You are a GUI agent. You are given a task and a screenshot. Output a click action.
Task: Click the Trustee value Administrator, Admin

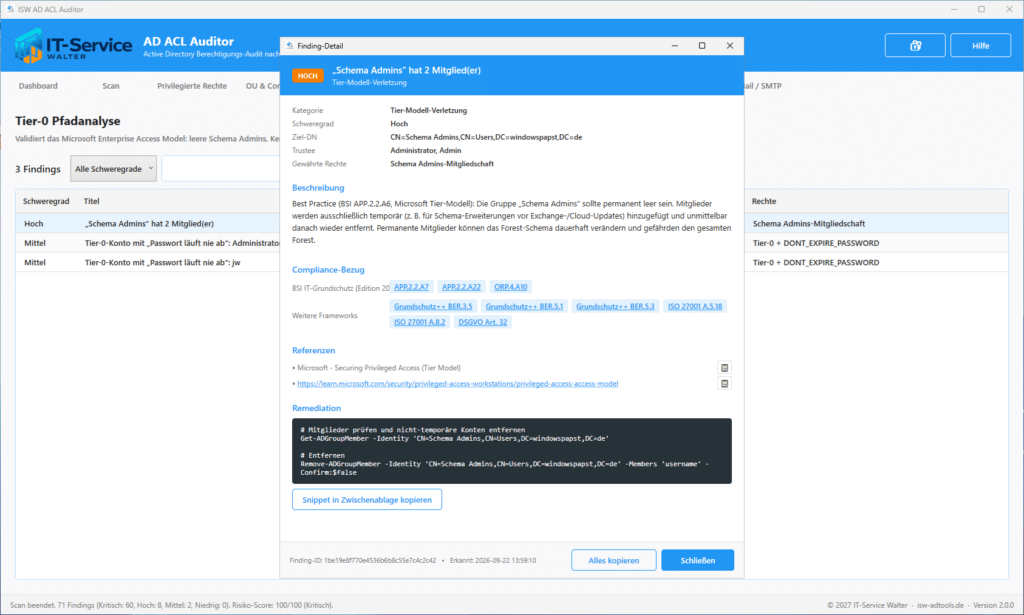click(x=426, y=150)
